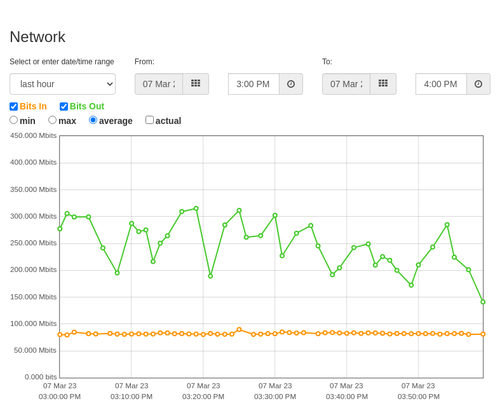This screenshot has height=403, width=500.
Task: Click the 'Bits In' orange label
Action: coord(33,106)
